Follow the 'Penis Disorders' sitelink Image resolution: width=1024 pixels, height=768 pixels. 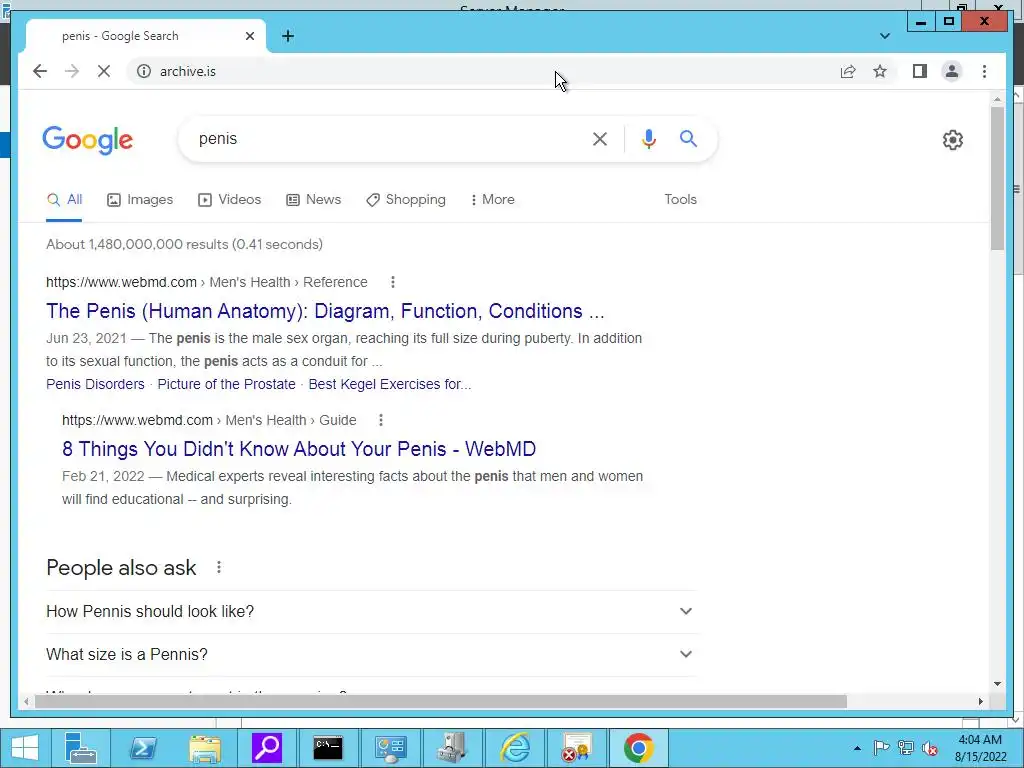coord(95,384)
